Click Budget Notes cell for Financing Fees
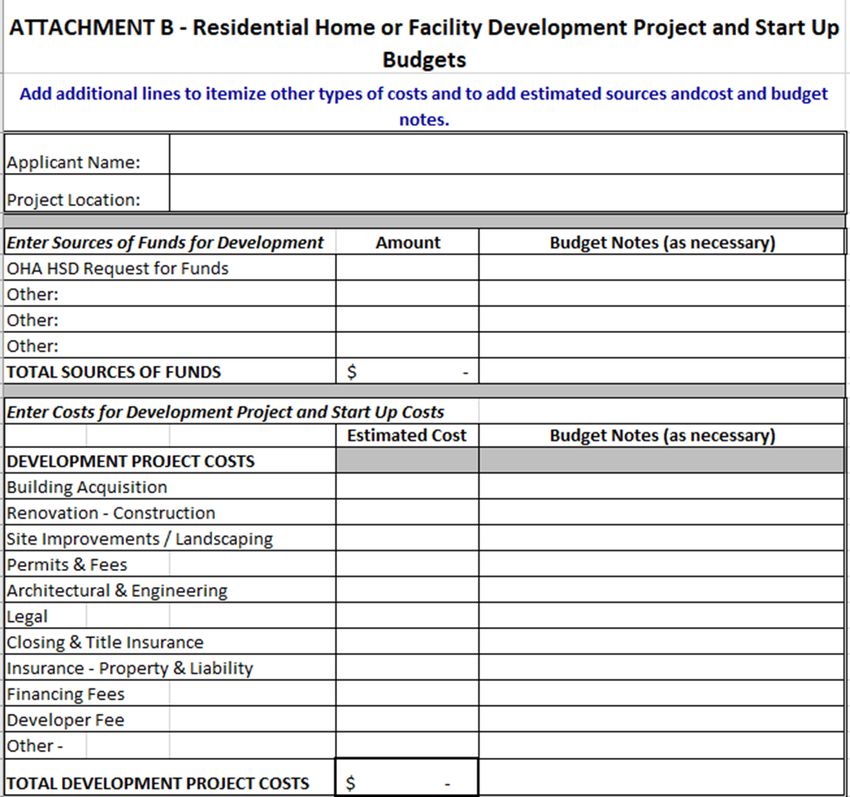This screenshot has width=850, height=797. [662, 693]
